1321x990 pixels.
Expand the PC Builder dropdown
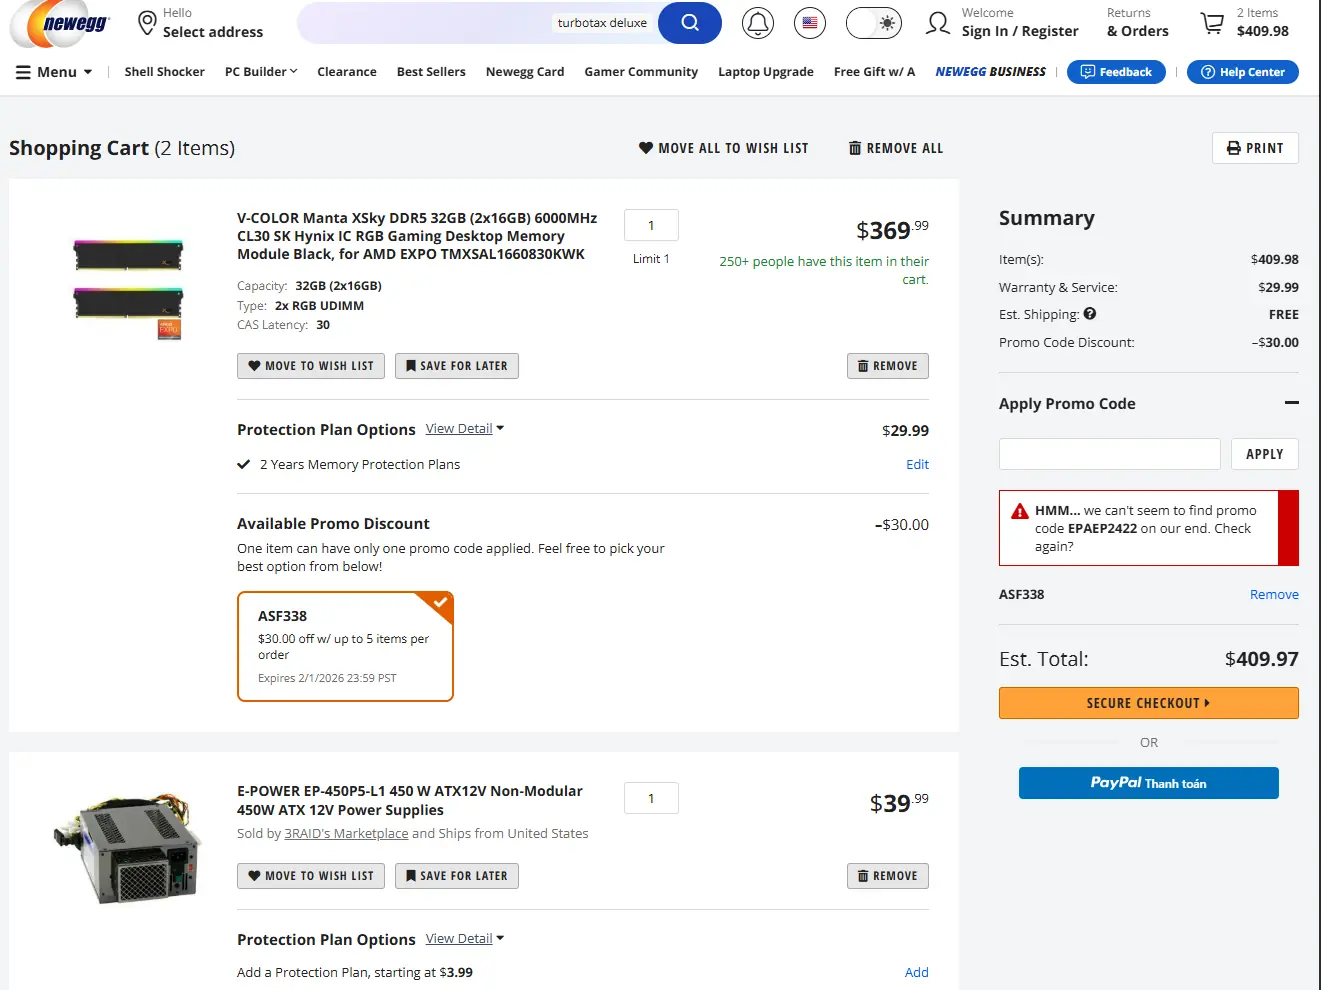tap(261, 72)
